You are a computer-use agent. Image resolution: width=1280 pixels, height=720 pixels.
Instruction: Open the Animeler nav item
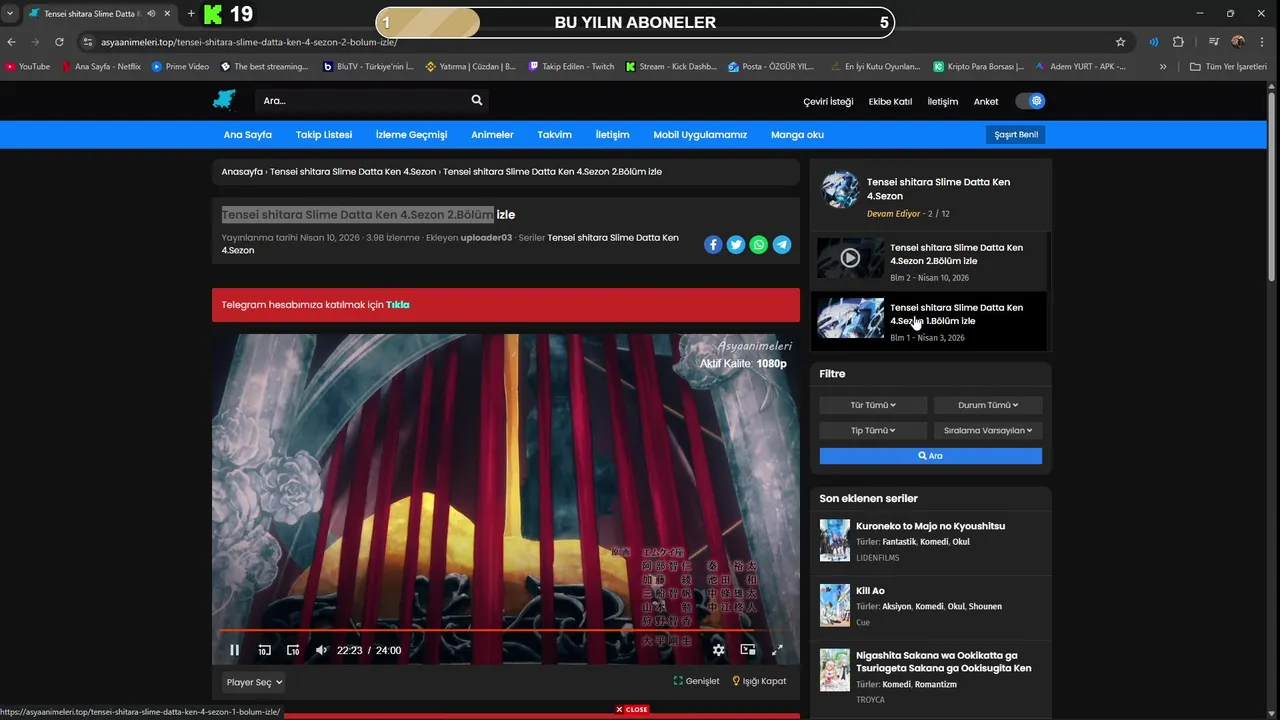tap(492, 135)
